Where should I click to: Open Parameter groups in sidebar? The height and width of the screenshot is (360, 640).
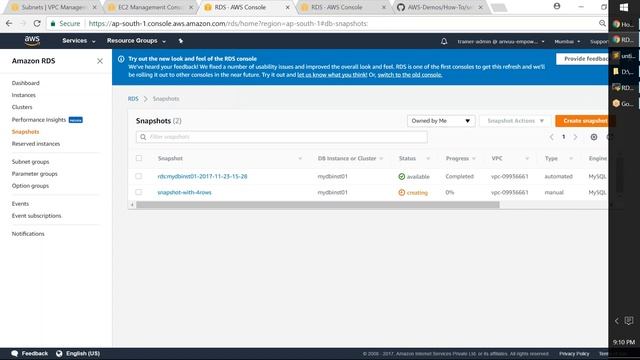[x=35, y=174]
